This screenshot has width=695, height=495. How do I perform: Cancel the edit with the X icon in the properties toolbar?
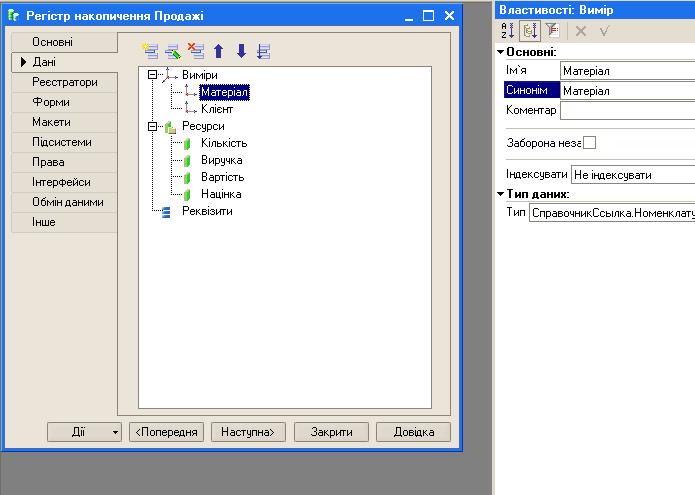(581, 31)
